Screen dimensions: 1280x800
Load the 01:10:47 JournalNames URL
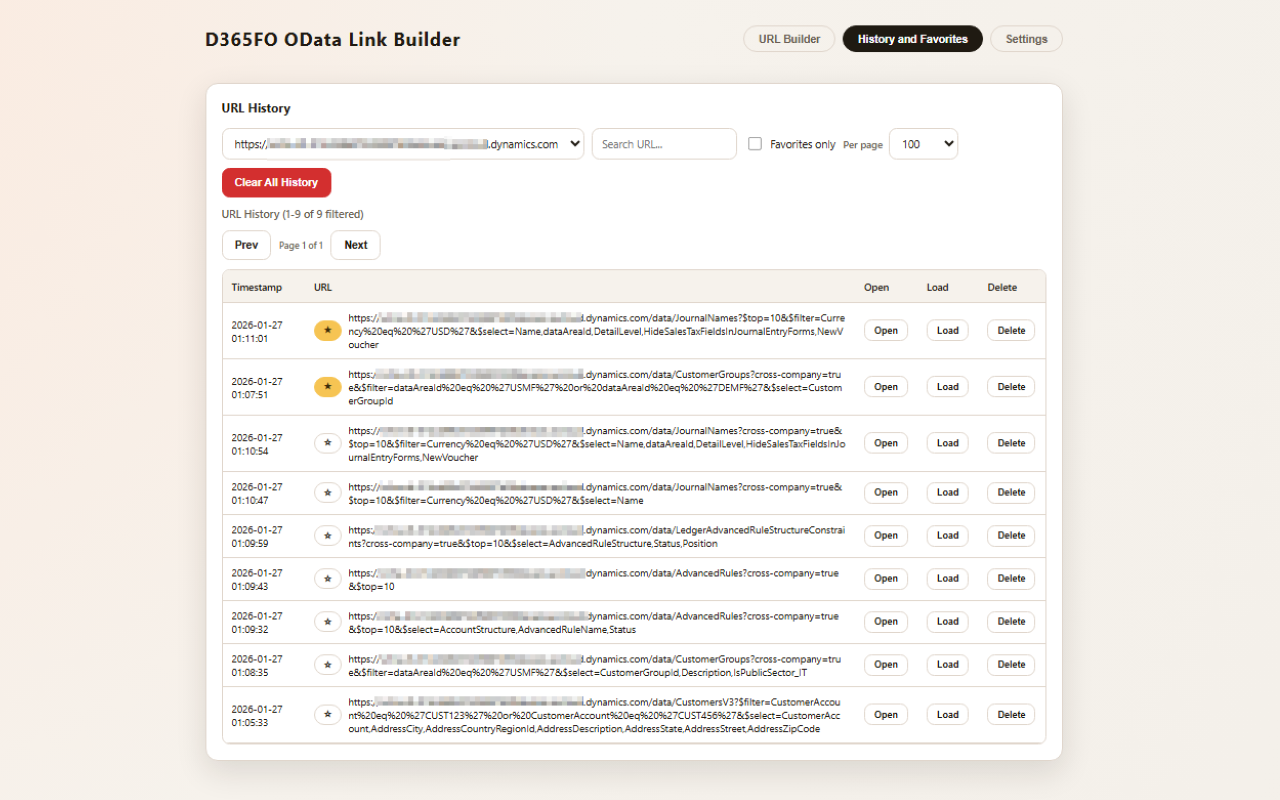coord(947,492)
